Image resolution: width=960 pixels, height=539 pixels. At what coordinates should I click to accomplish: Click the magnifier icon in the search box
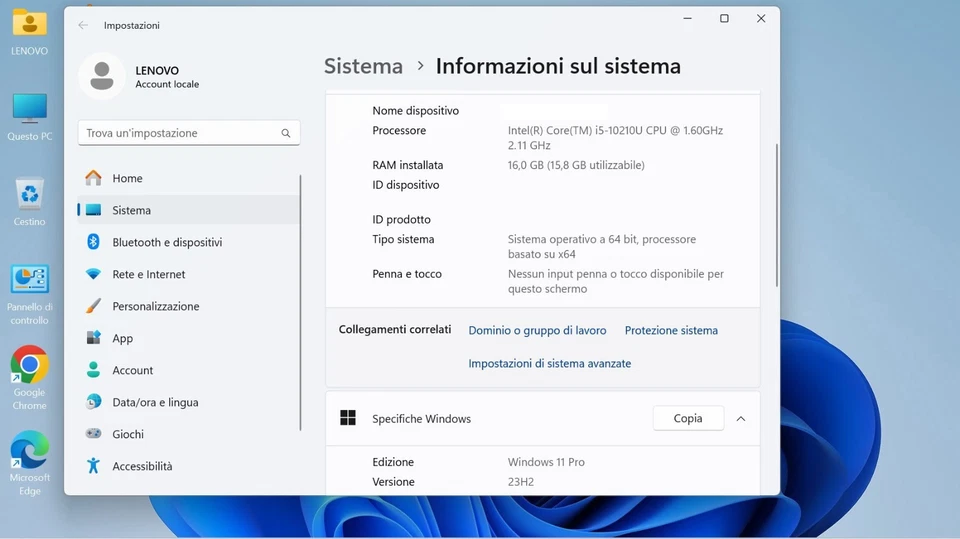click(285, 133)
